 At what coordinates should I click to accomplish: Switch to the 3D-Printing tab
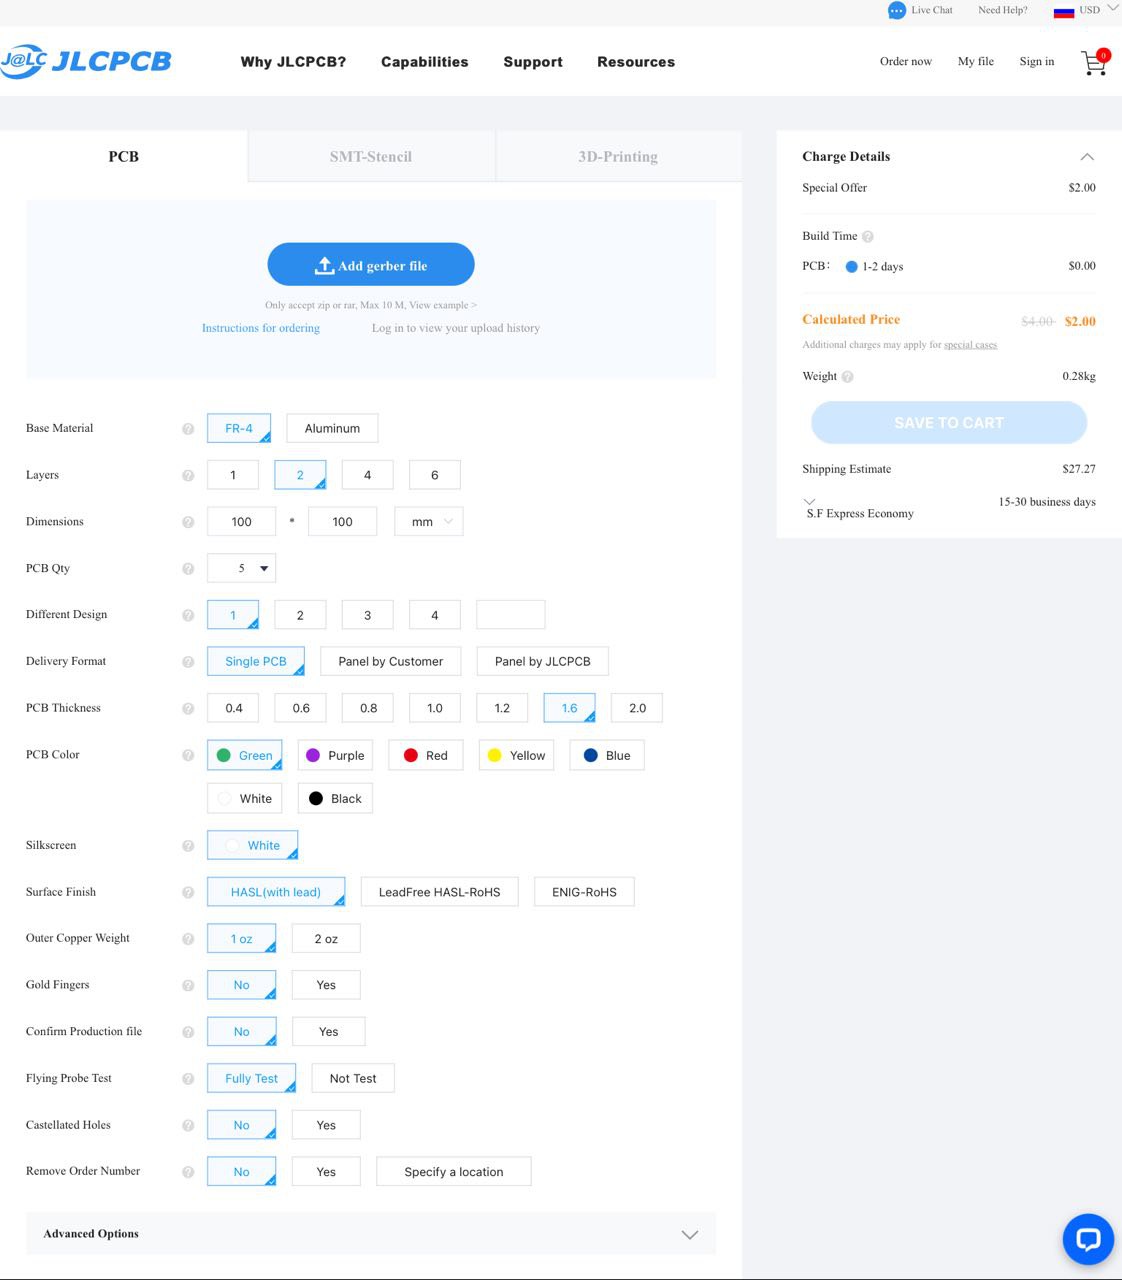[618, 156]
